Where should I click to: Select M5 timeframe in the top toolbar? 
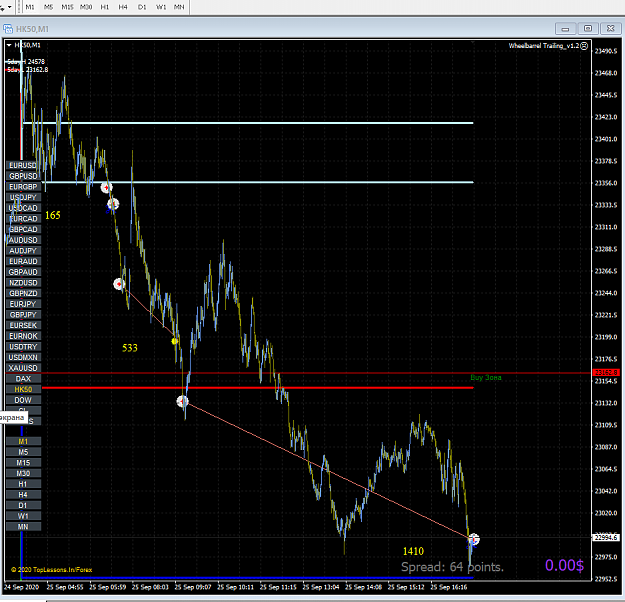(49, 7)
